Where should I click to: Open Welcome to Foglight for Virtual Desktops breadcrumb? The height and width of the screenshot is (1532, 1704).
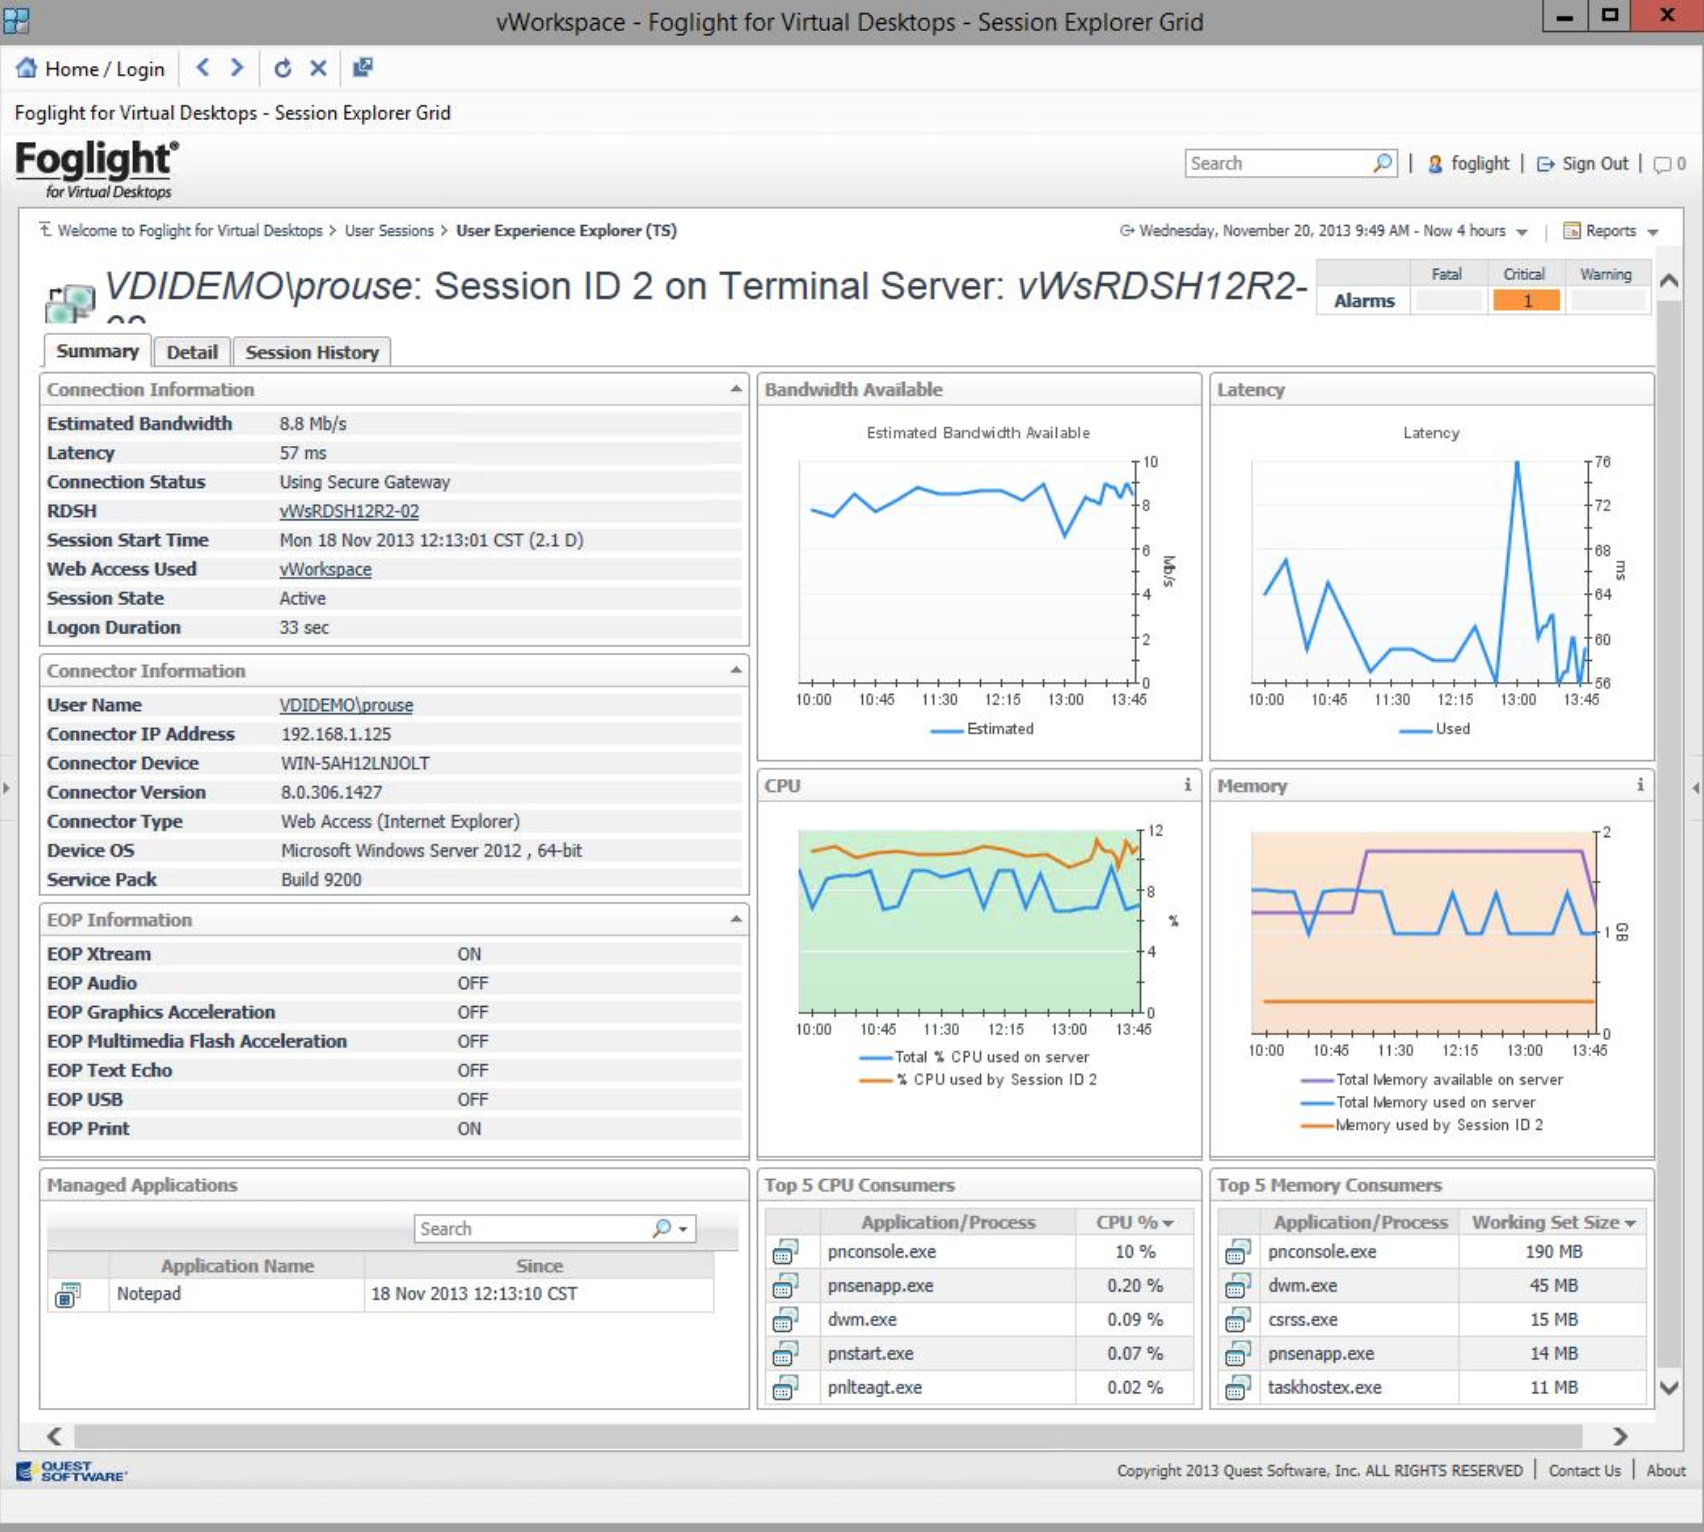tap(190, 230)
